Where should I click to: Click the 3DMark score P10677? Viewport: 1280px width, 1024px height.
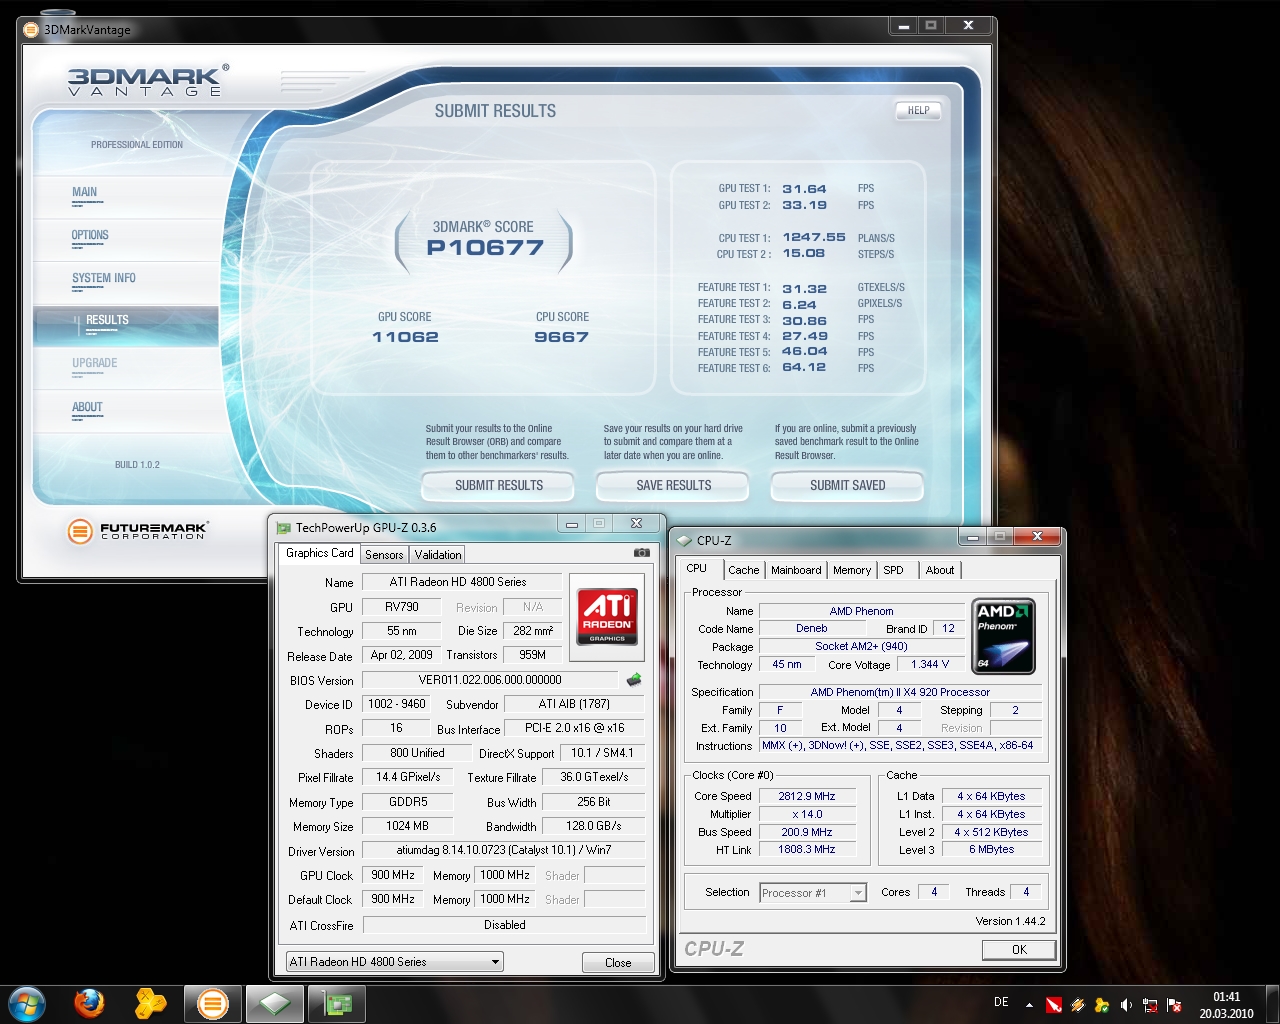coord(485,248)
